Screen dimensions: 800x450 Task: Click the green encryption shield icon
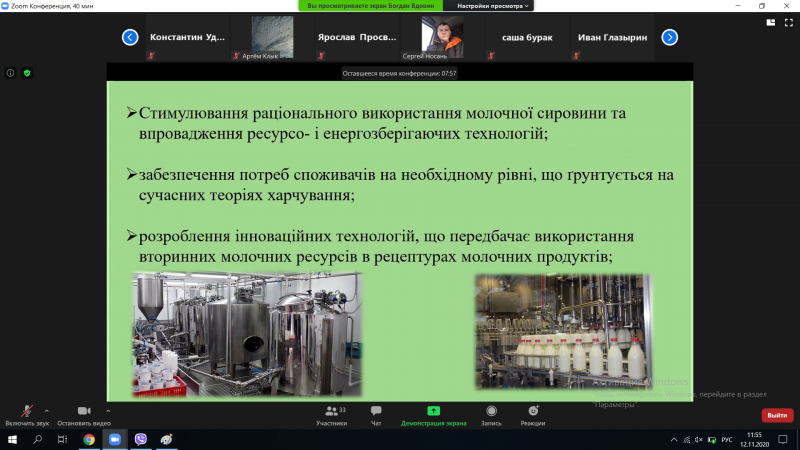[27, 73]
